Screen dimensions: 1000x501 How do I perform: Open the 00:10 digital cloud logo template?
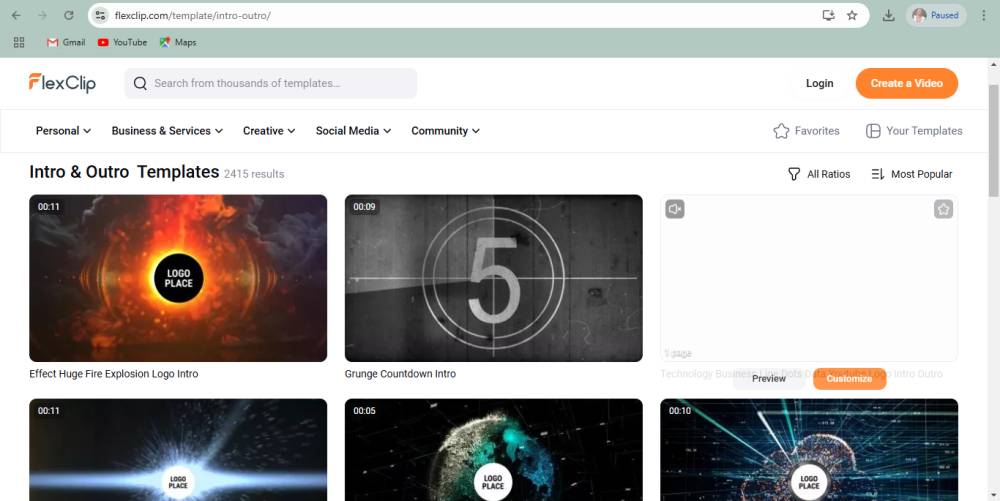(x=809, y=450)
